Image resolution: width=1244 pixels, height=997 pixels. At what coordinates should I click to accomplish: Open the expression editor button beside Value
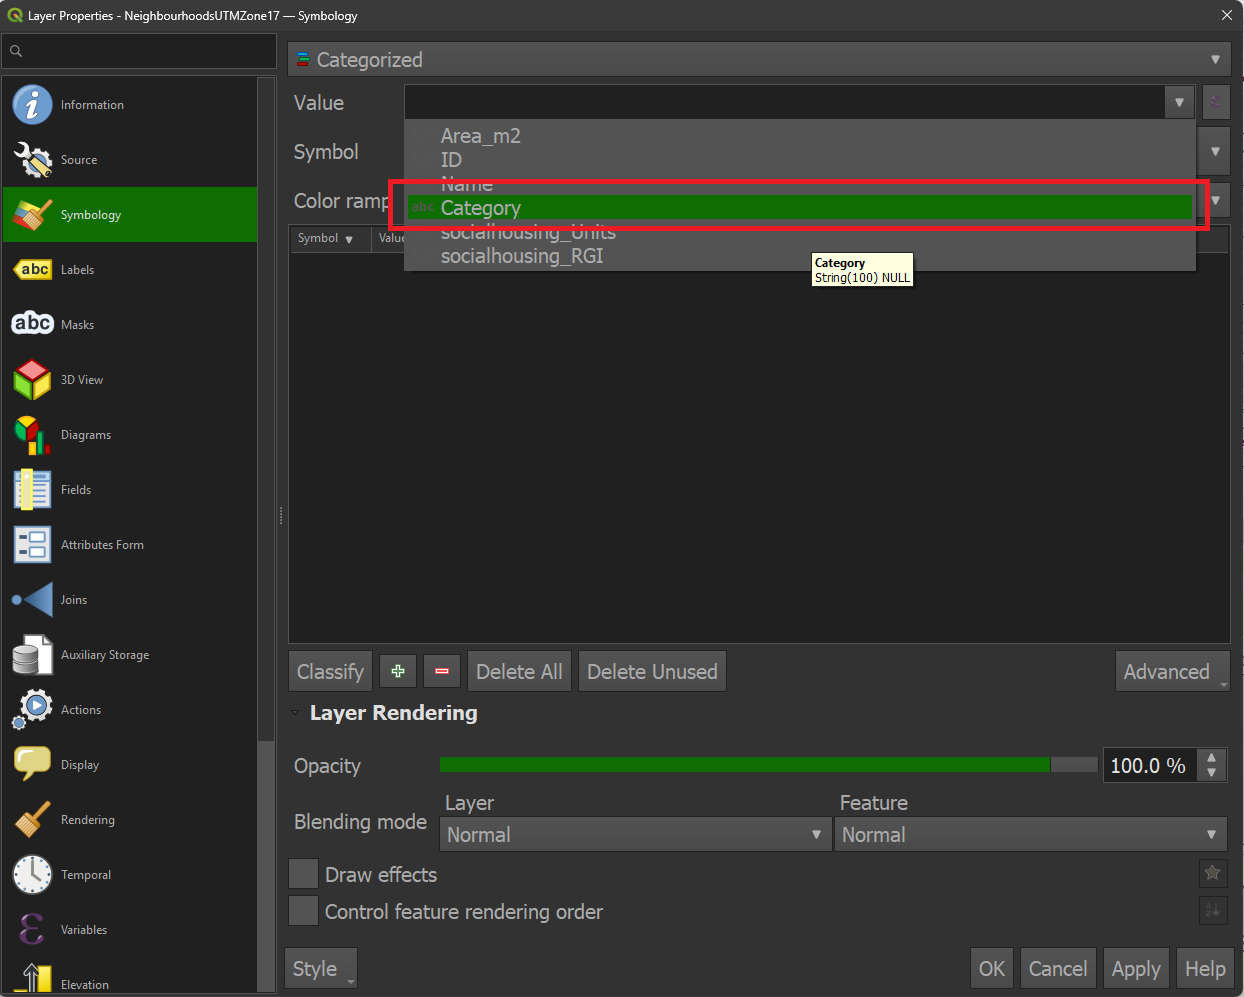point(1216,102)
